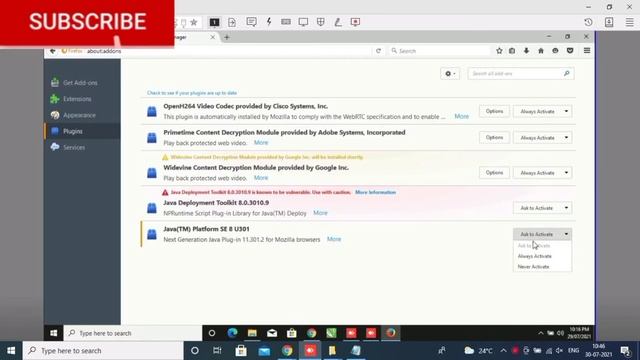Open the history clock icon in the top toolbar
640x360 pixels.
click(588, 22)
